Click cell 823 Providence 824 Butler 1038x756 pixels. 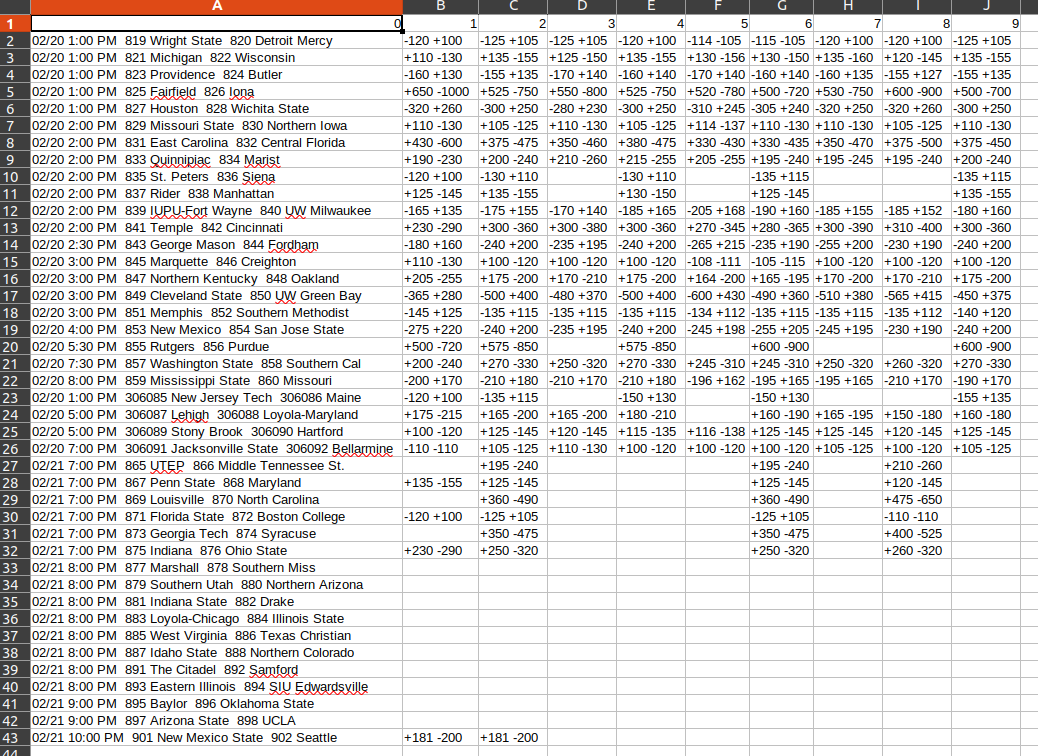click(216, 75)
